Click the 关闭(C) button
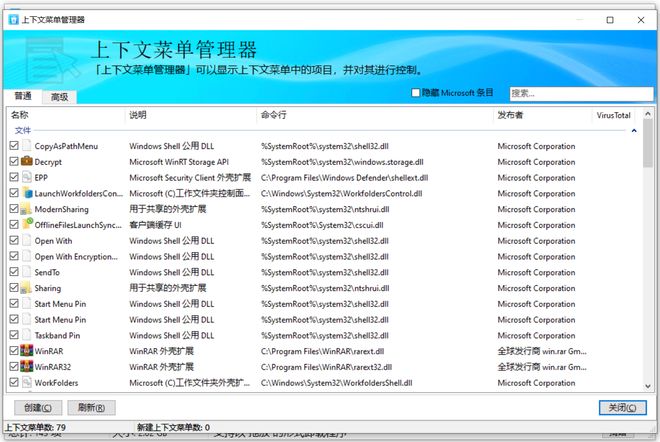Image resolution: width=660 pixels, height=442 pixels. tap(623, 407)
